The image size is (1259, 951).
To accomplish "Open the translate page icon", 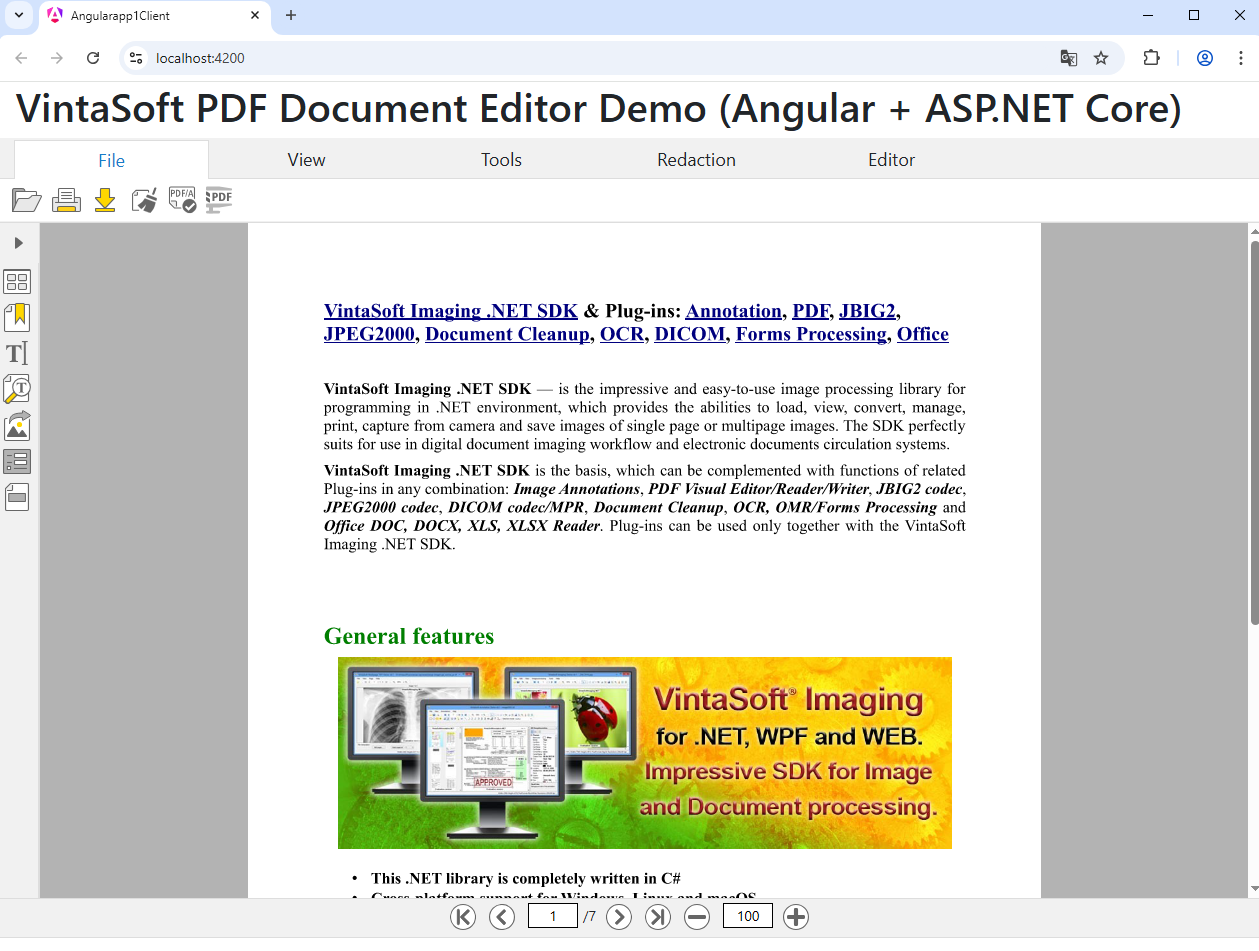I will tap(1069, 58).
